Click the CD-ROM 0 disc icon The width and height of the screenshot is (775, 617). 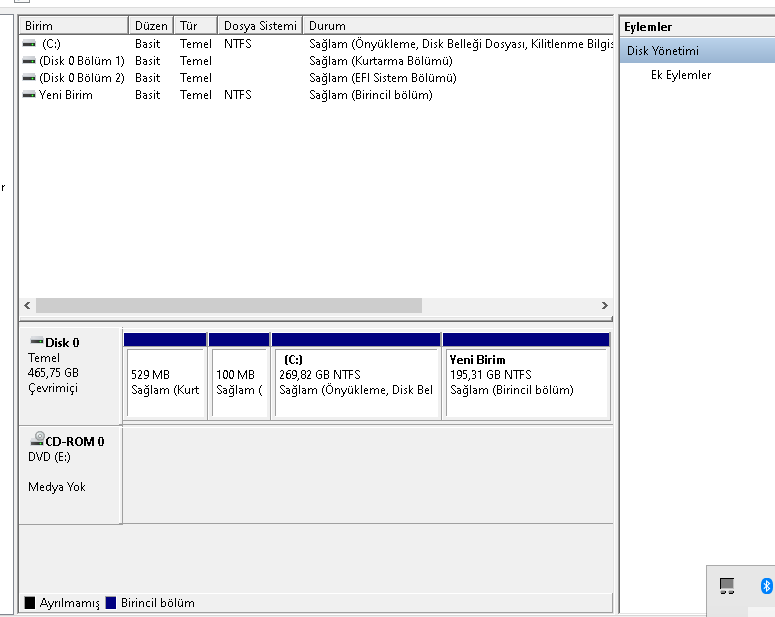(37, 439)
